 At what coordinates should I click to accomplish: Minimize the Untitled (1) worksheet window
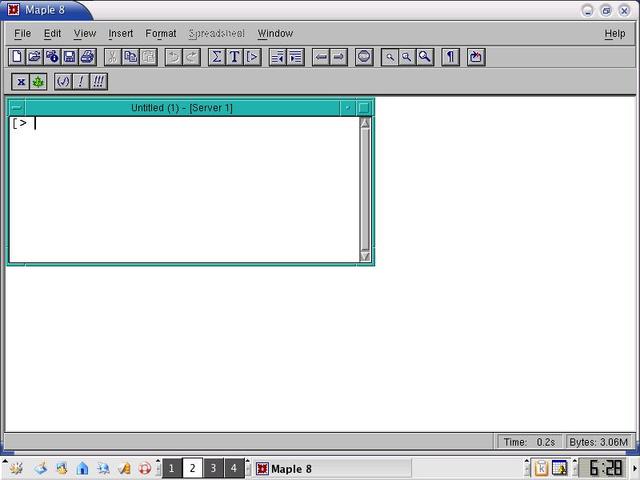348,108
